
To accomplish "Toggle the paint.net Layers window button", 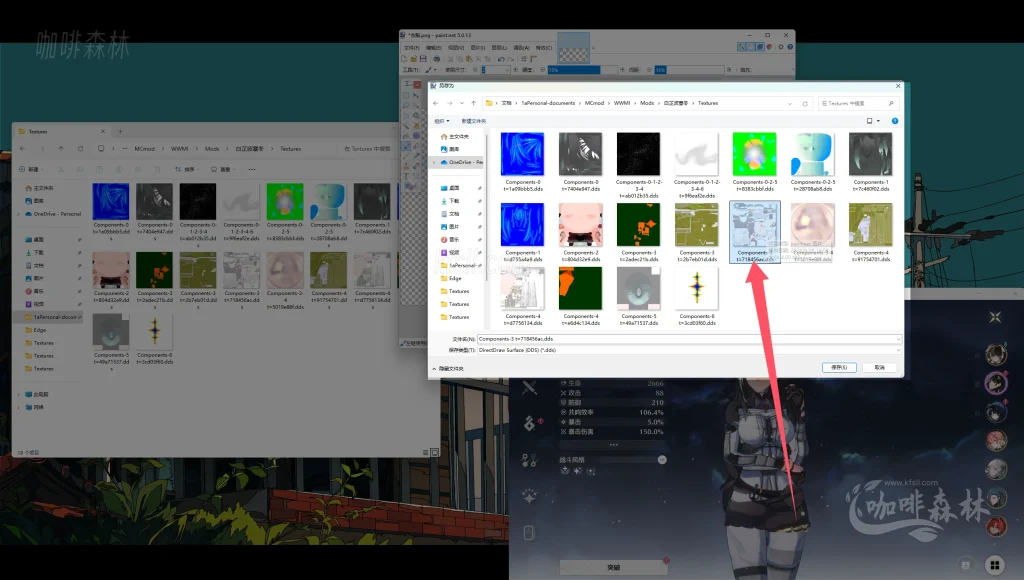I will 760,47.
